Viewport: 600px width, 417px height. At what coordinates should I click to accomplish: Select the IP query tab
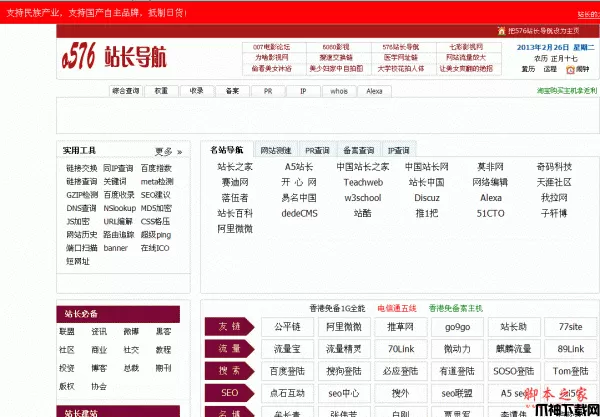coord(303,91)
